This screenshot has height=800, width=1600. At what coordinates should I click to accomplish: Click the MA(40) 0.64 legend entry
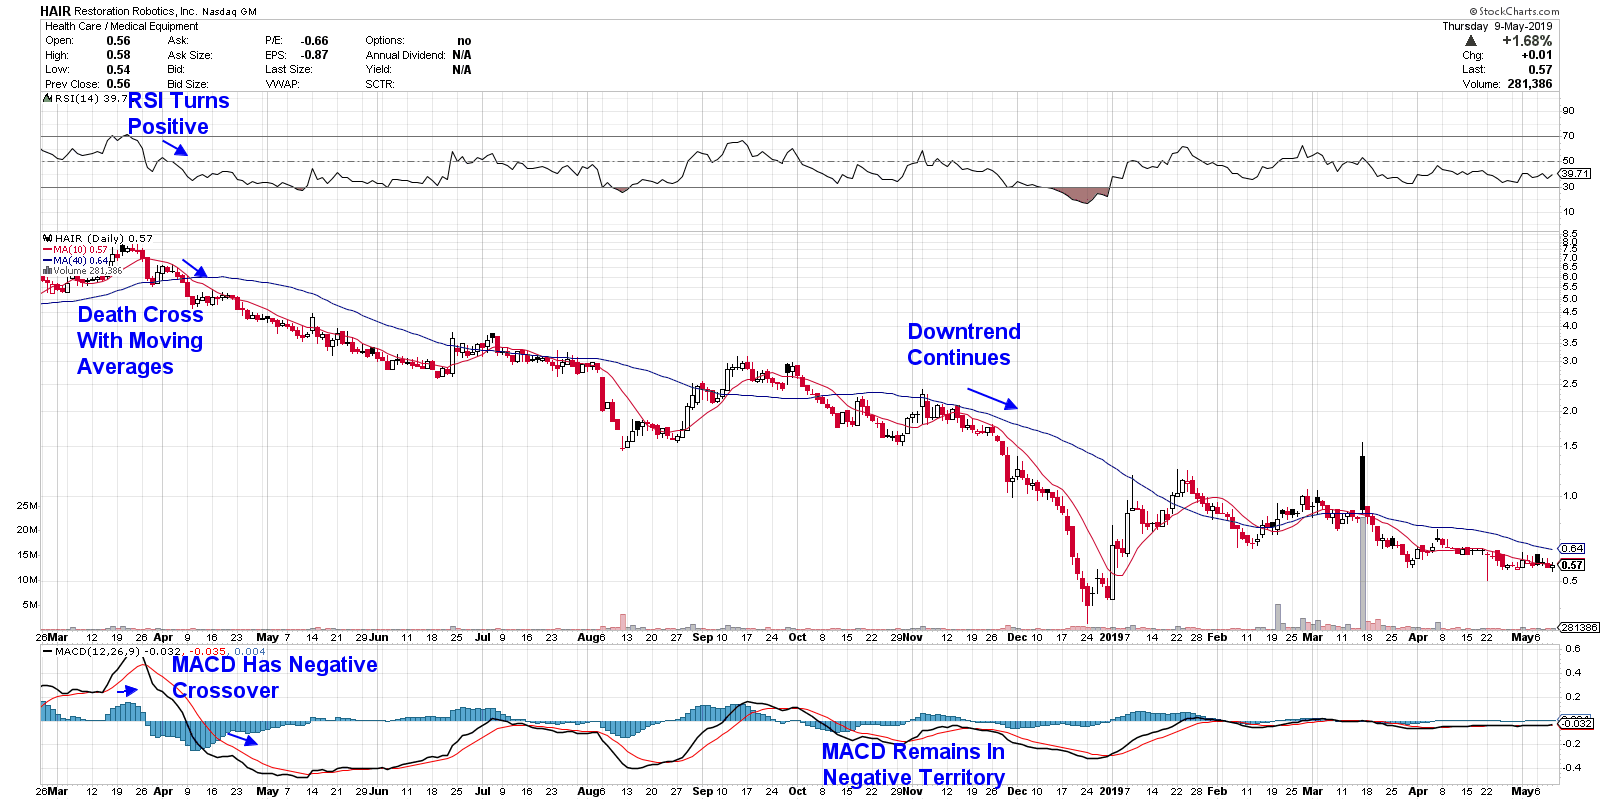[x=80, y=260]
